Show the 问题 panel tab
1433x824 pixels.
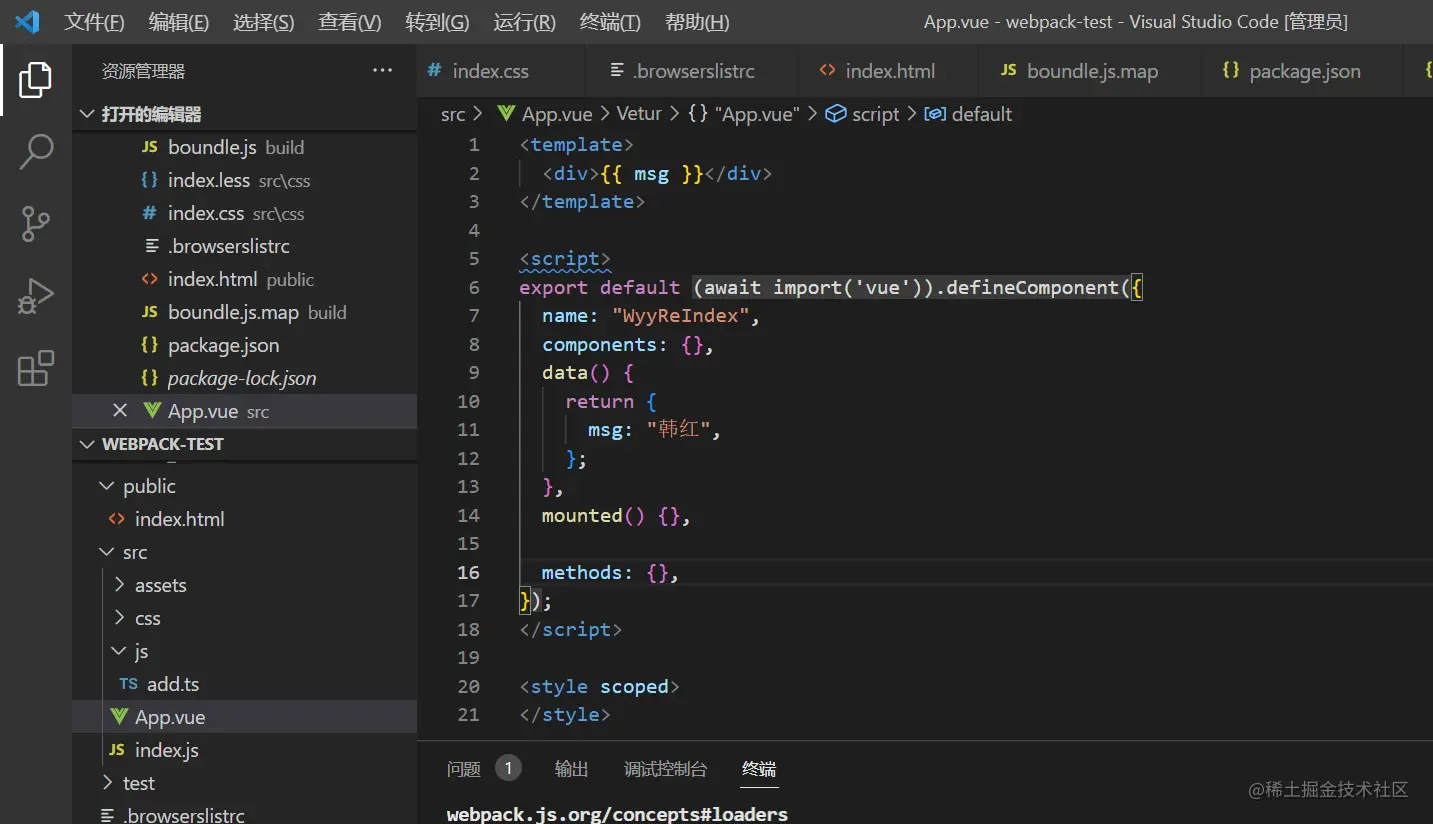(464, 769)
